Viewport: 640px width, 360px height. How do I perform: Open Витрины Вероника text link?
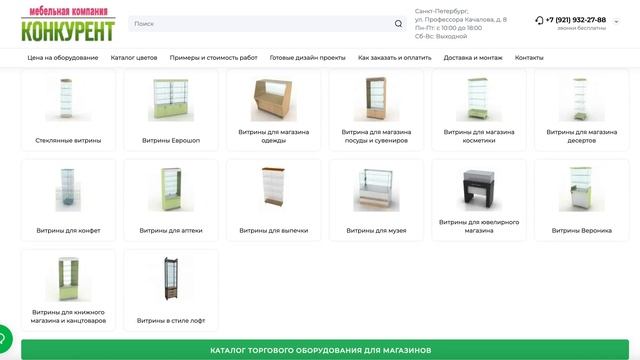(581, 231)
